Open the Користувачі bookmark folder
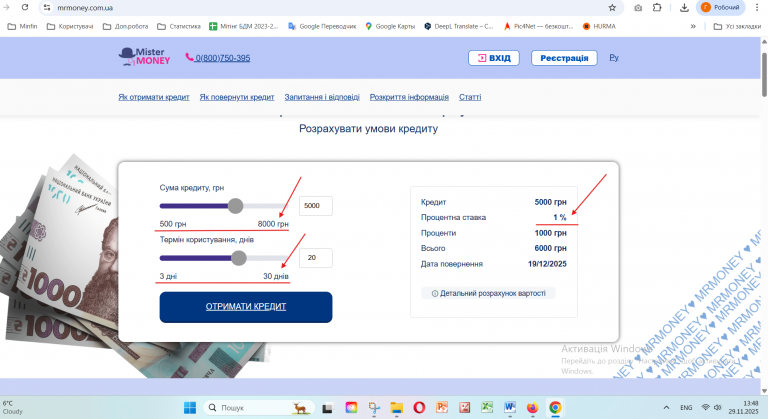This screenshot has width=768, height=419. click(70, 26)
